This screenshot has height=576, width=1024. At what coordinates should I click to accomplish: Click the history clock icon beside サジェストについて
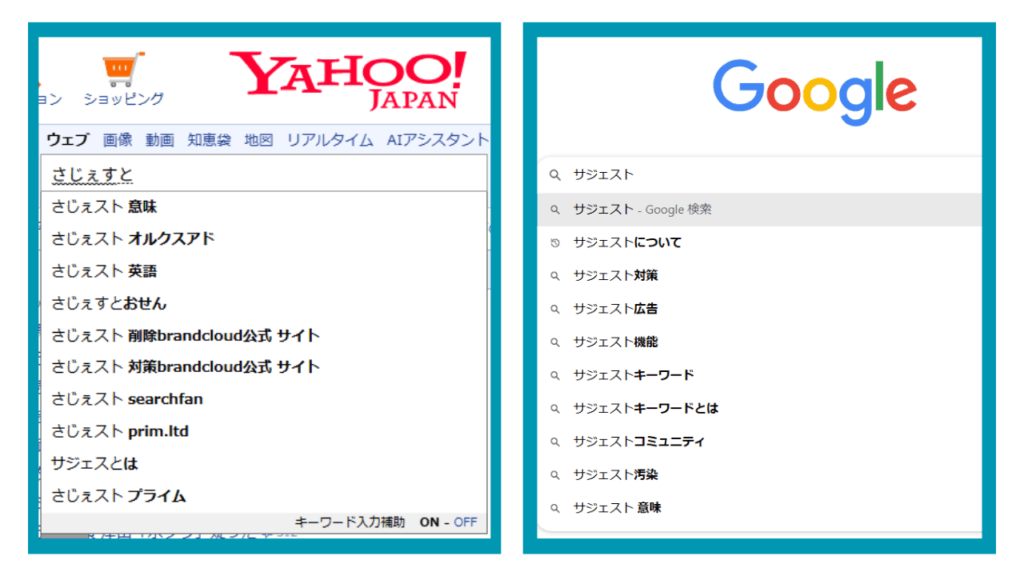coord(556,241)
